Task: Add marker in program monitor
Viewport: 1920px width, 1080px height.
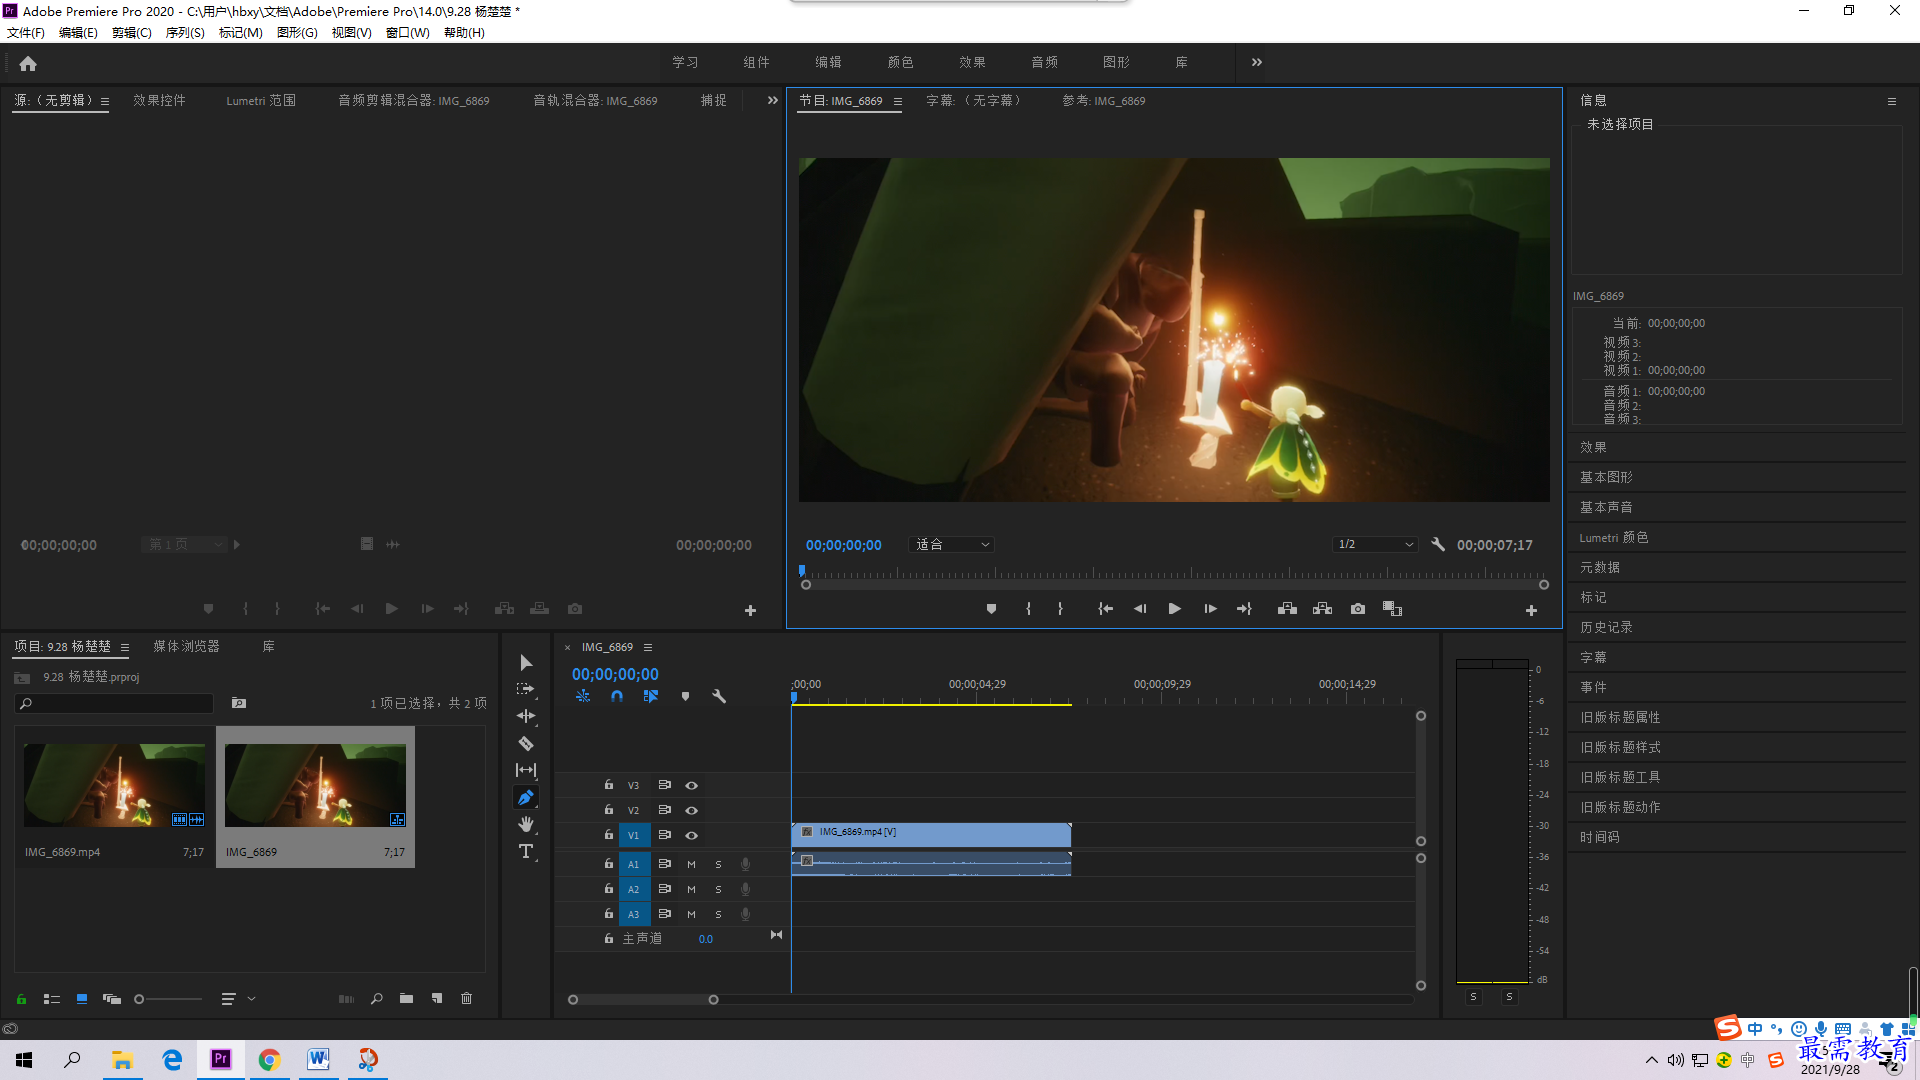Action: [x=991, y=609]
